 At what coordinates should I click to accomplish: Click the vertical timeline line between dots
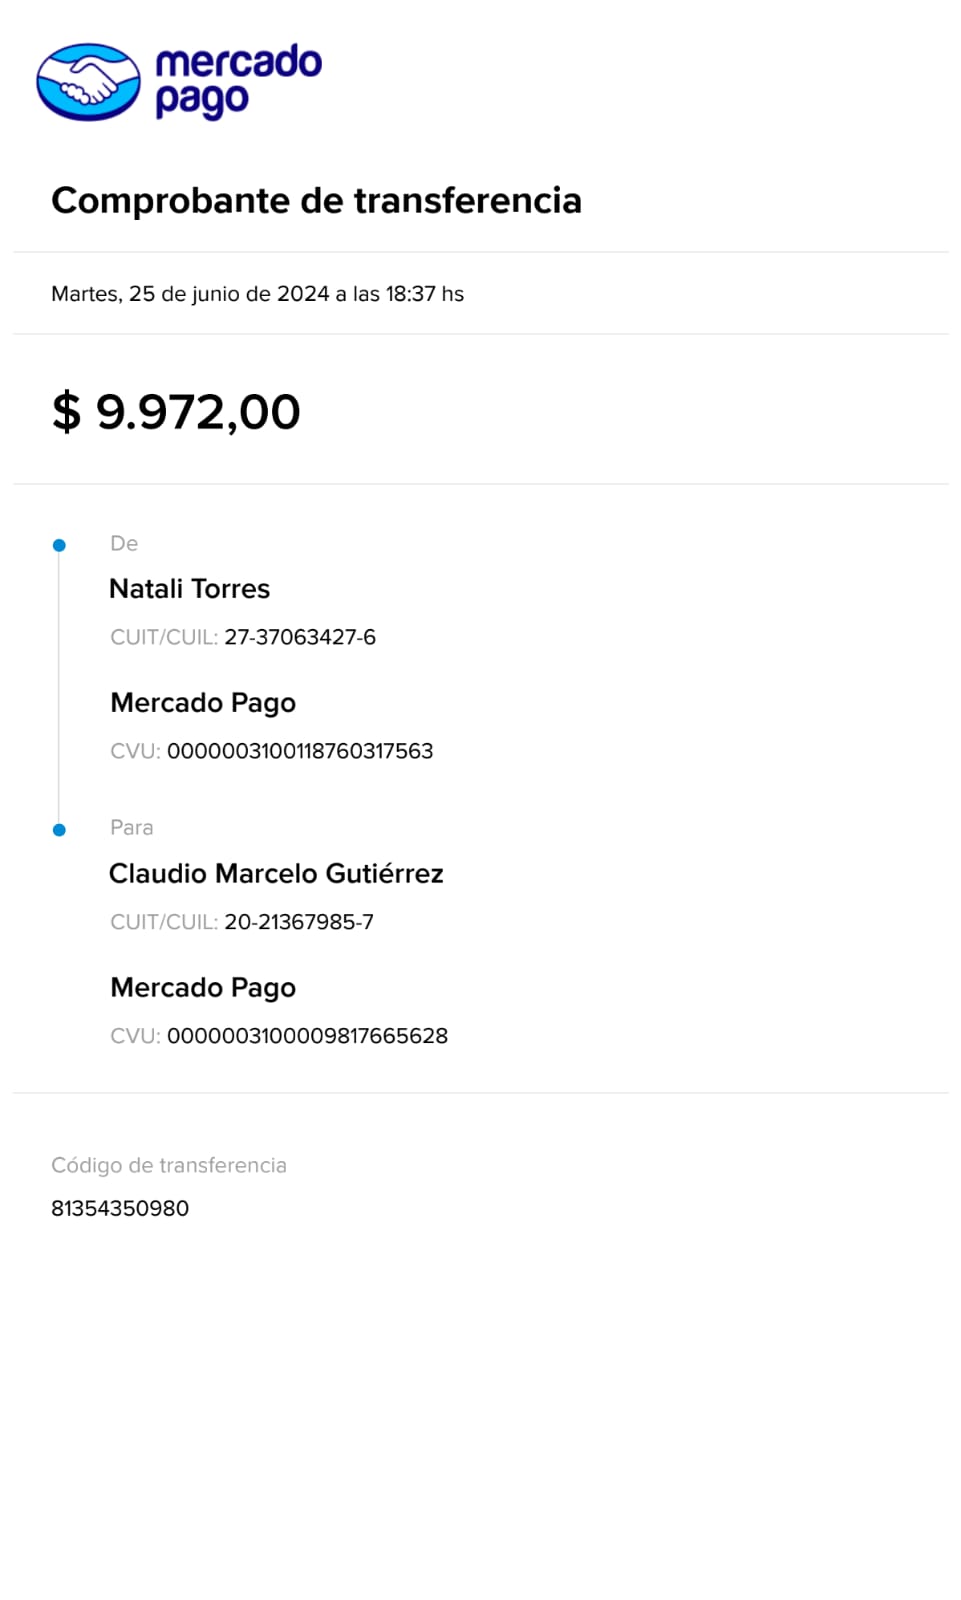tap(59, 688)
